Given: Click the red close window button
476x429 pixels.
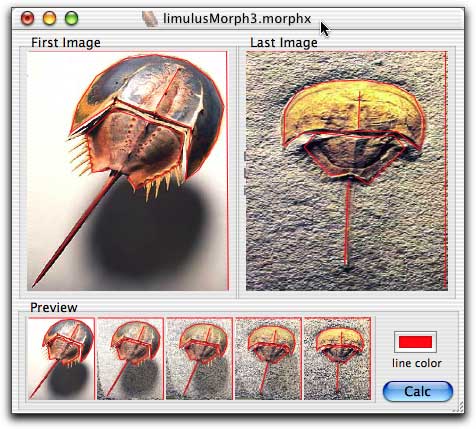Looking at the screenshot, I should [27, 18].
